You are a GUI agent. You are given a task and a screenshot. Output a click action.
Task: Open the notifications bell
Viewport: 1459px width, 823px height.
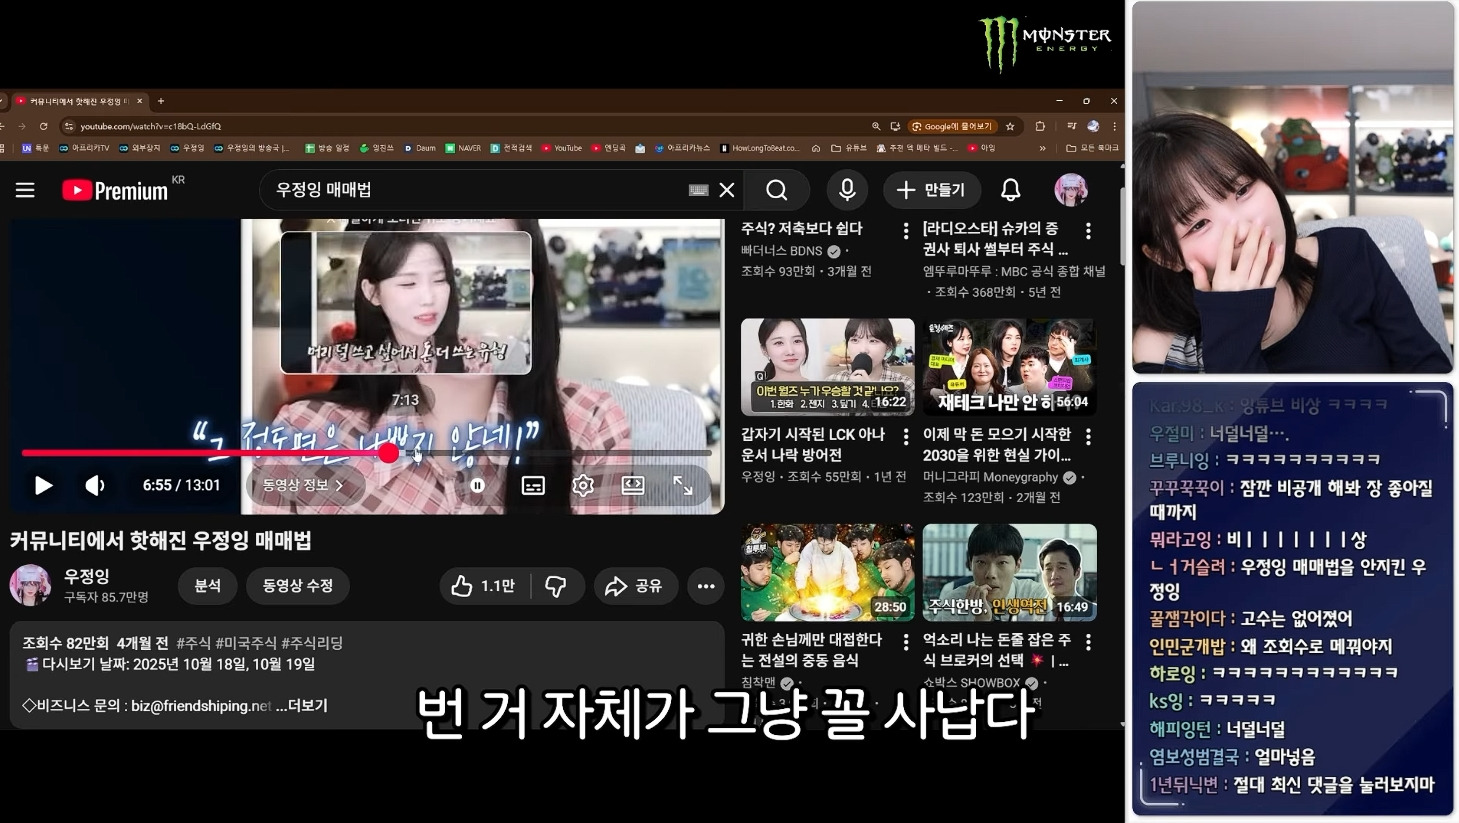tap(1011, 190)
